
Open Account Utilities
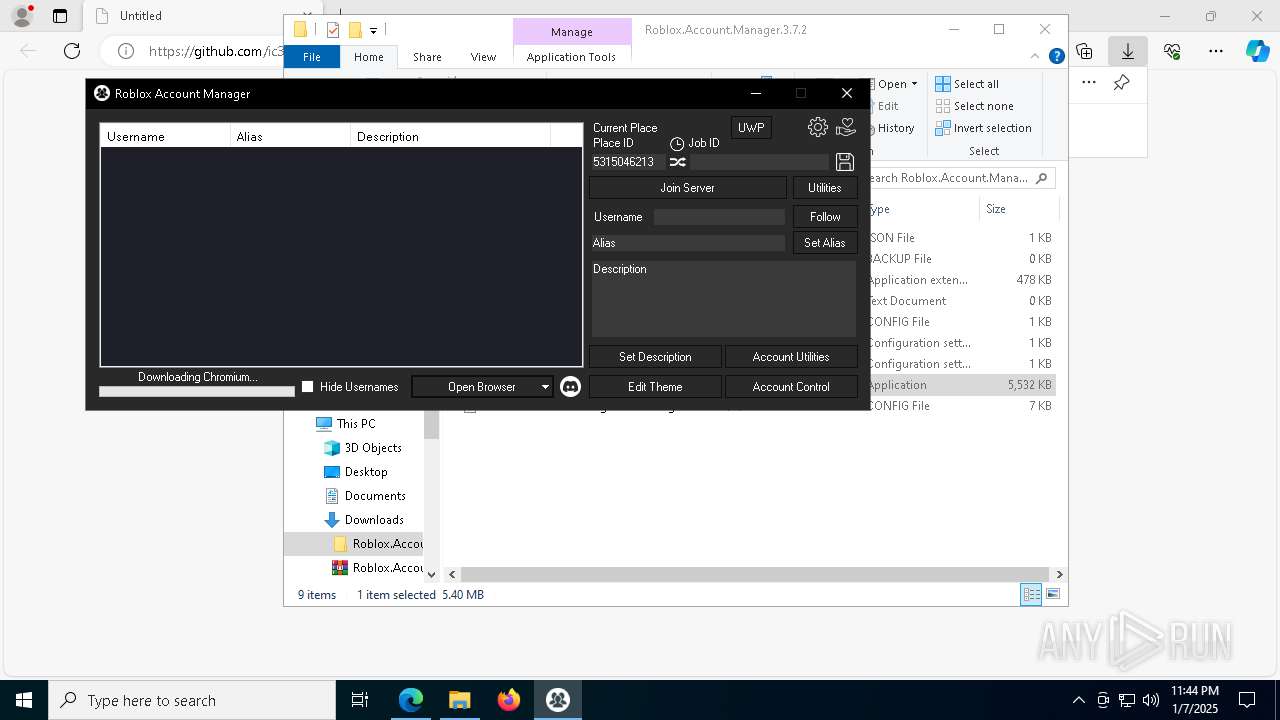791,357
